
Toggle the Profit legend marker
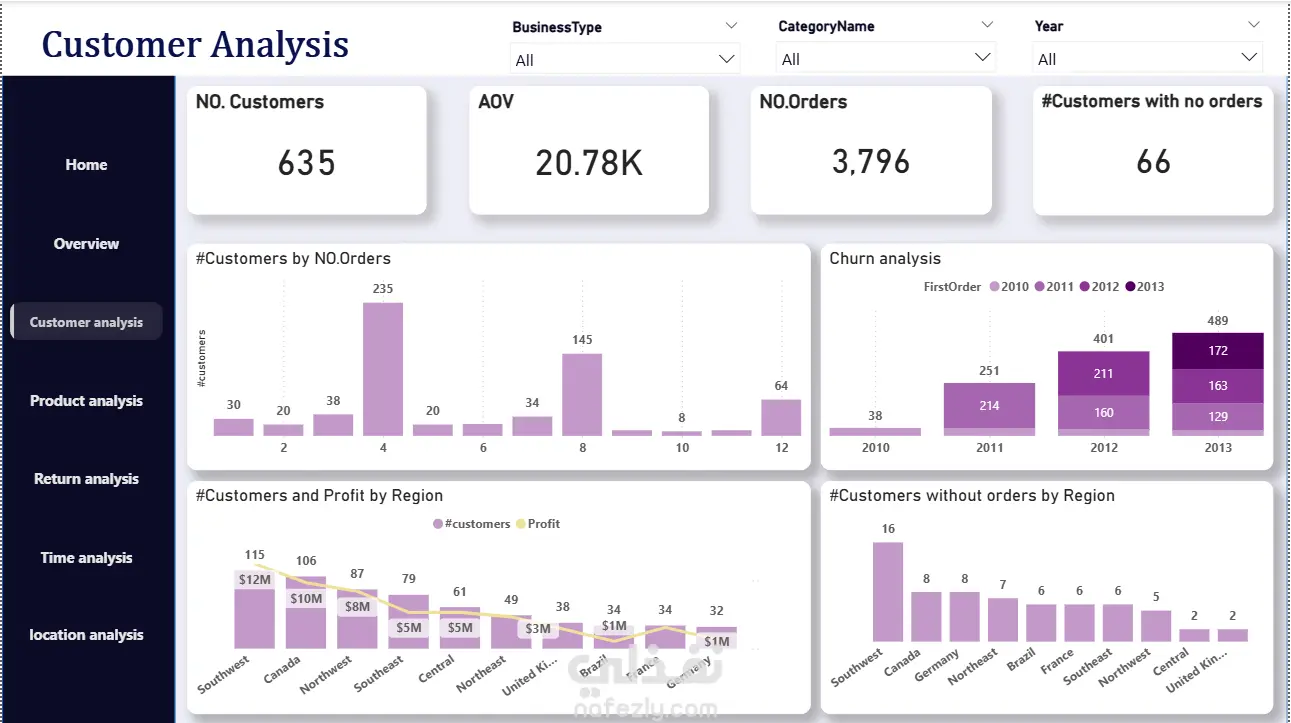pos(520,524)
